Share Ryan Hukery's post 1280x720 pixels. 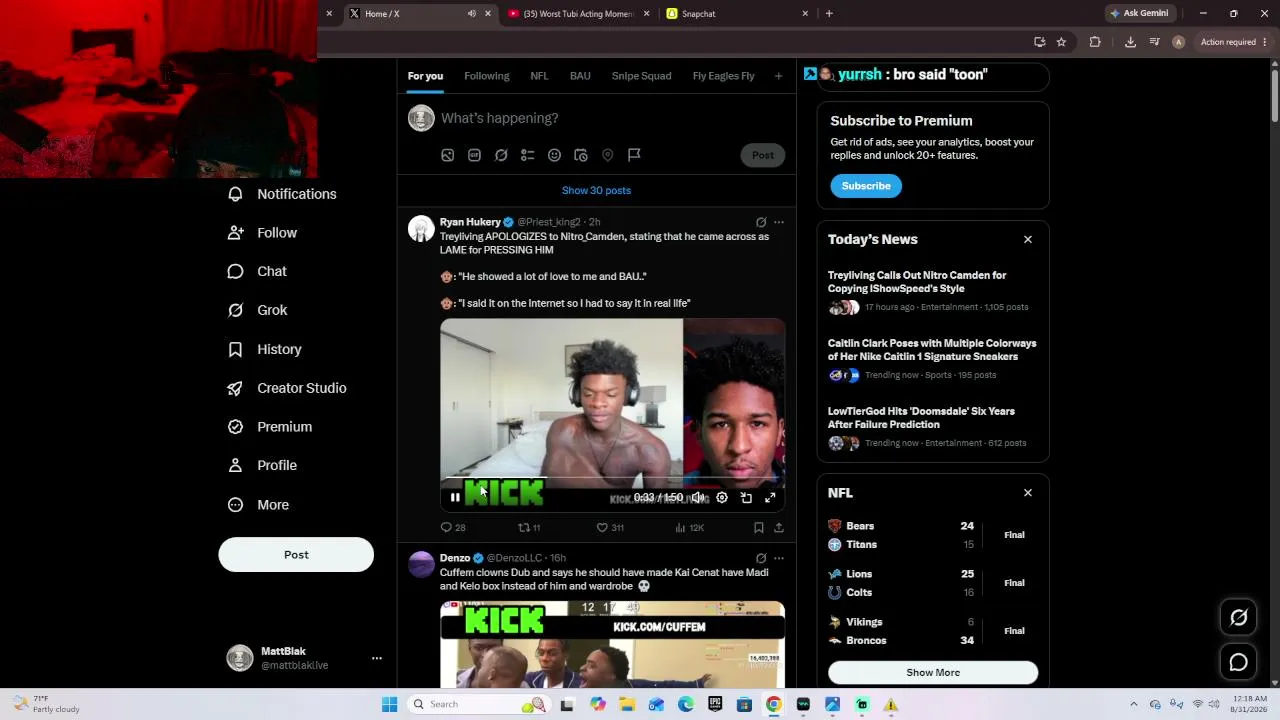pos(779,528)
